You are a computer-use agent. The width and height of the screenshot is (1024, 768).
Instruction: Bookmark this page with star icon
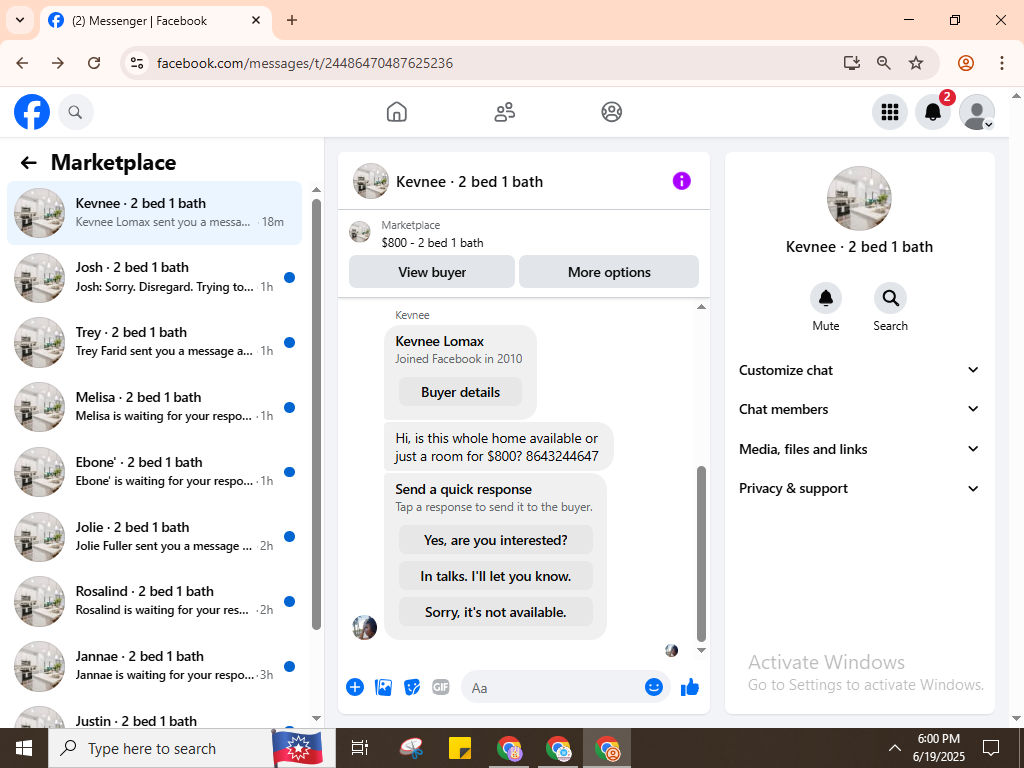[916, 63]
